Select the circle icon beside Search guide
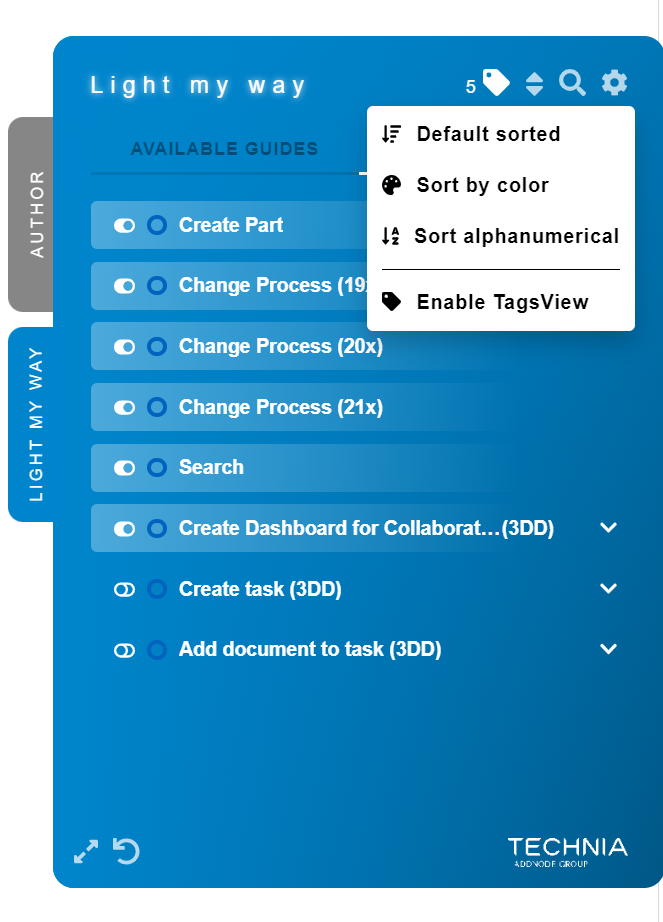 [157, 467]
